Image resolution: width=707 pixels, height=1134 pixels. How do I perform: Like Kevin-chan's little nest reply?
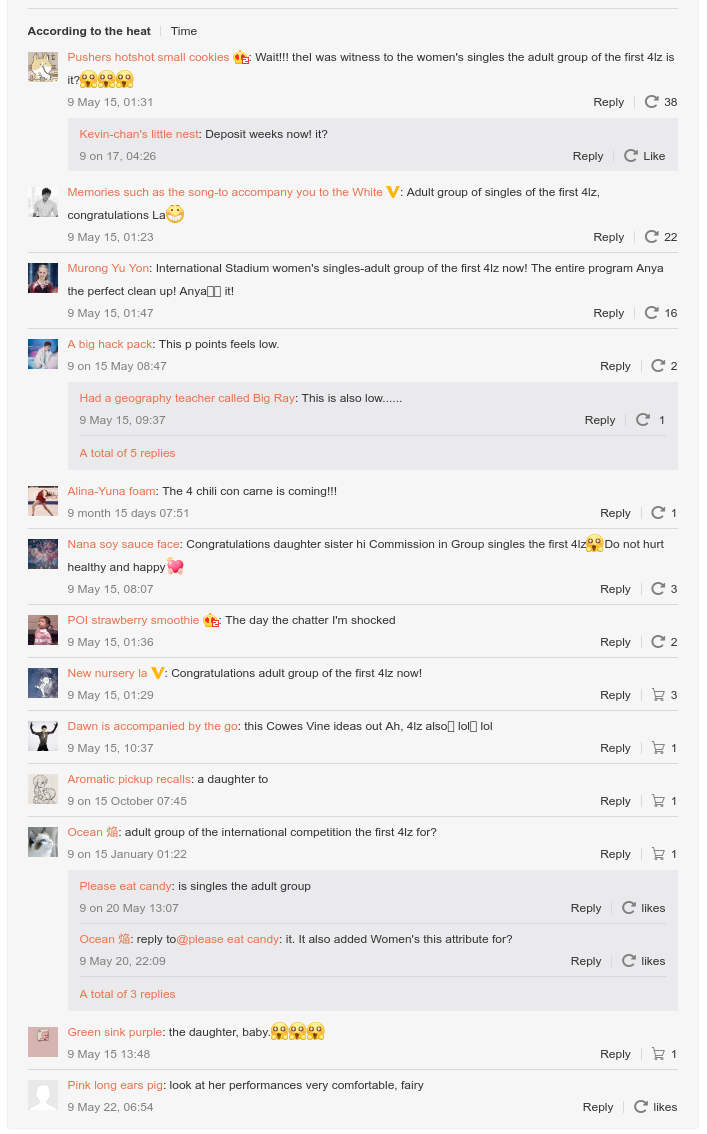tap(631, 156)
